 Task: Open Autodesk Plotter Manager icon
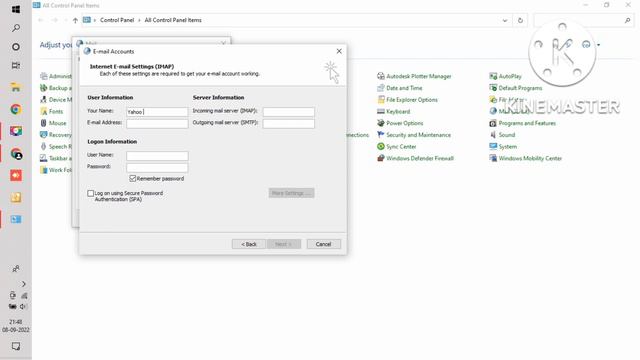tap(380, 76)
